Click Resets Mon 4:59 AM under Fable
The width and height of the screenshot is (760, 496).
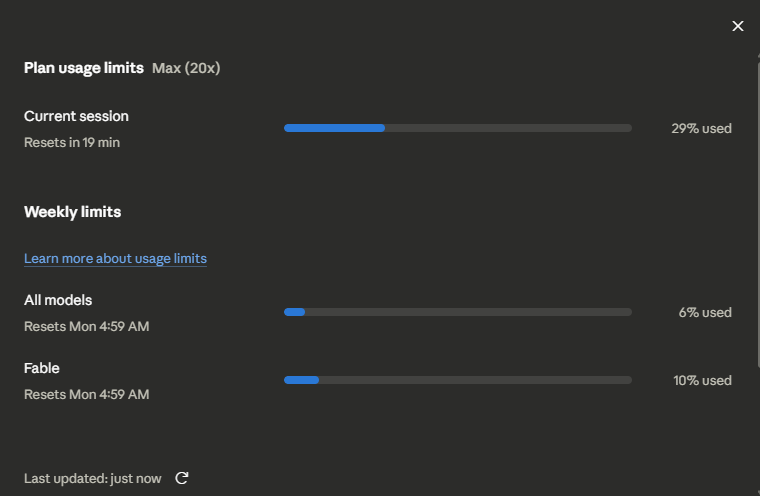(x=87, y=395)
